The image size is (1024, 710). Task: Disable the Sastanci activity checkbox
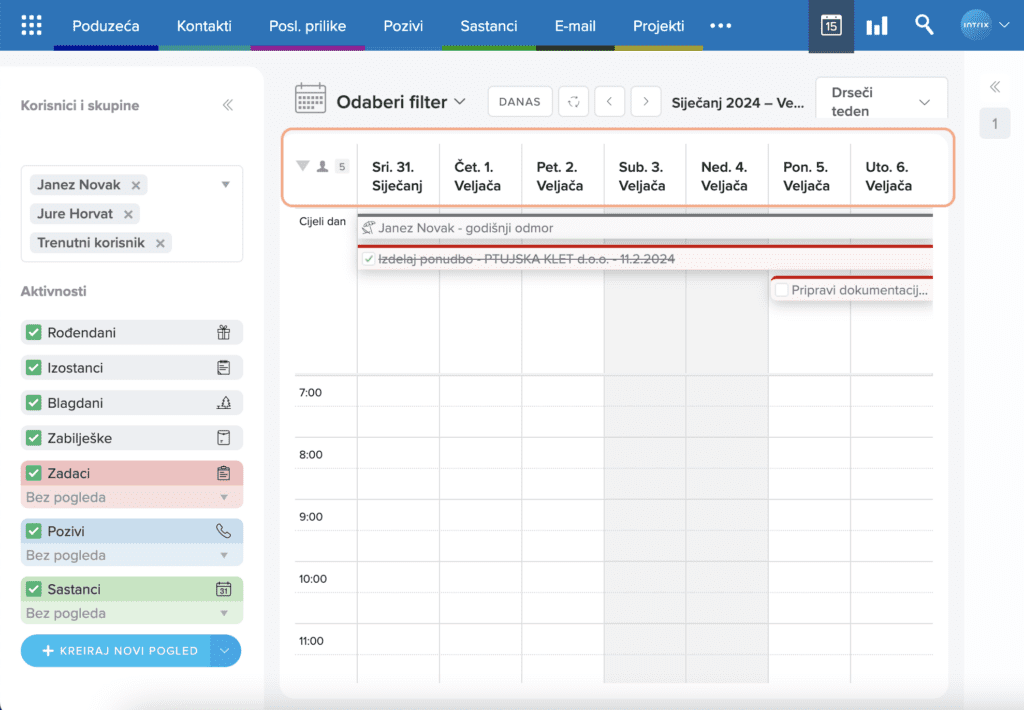(33, 589)
